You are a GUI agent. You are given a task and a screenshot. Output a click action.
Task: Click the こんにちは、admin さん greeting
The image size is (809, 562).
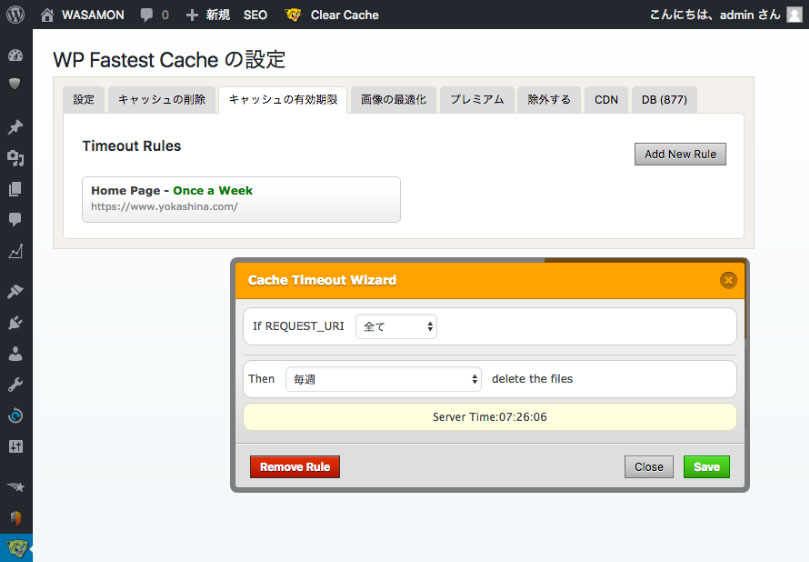click(x=715, y=15)
